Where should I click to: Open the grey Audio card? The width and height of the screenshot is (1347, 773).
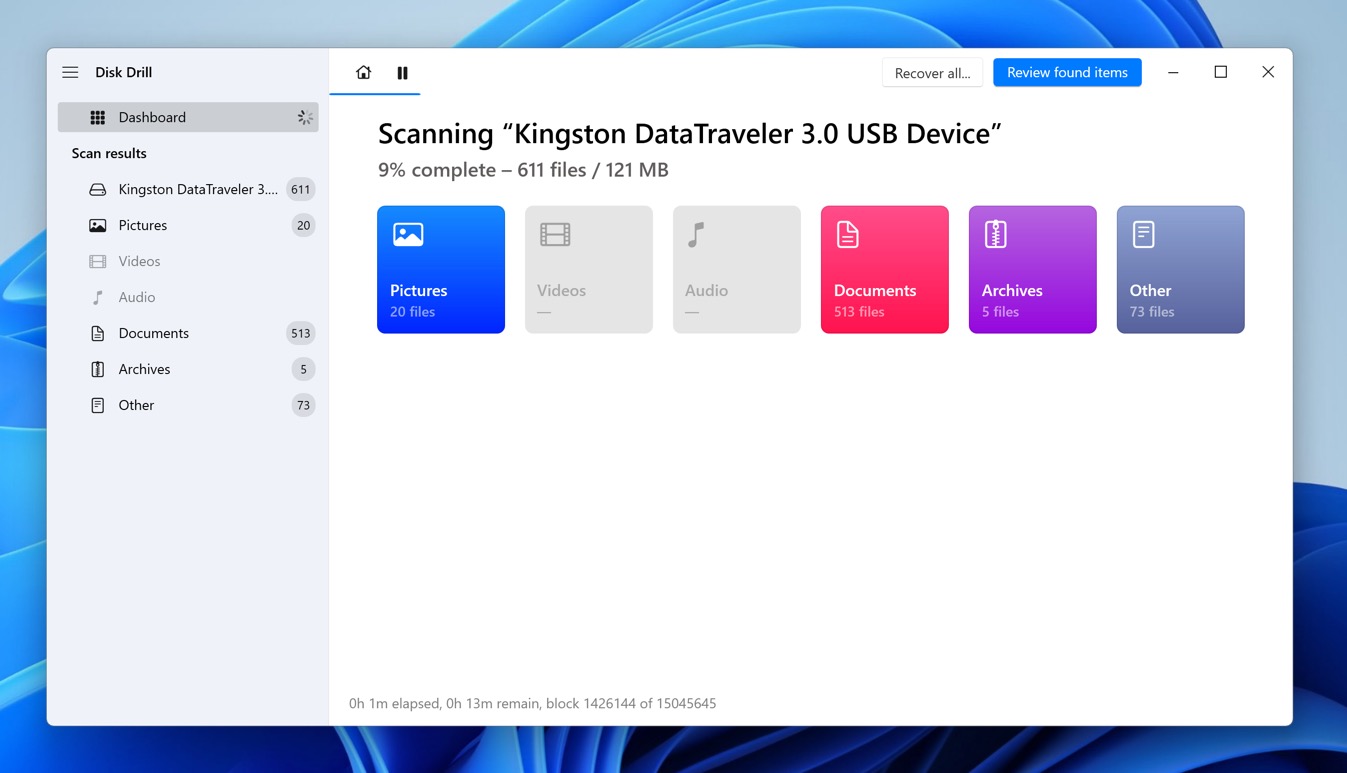click(x=737, y=269)
